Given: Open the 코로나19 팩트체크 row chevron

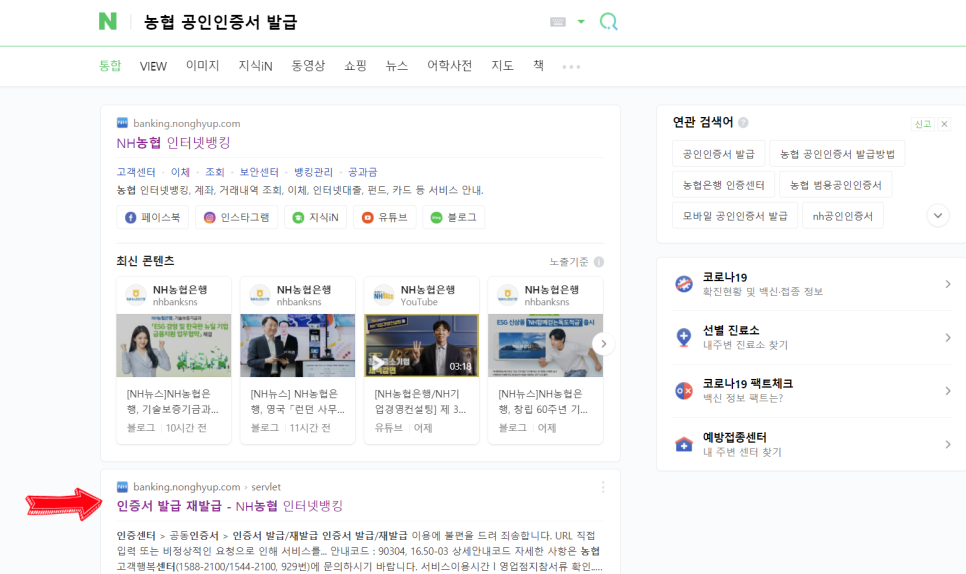Looking at the screenshot, I should click(x=948, y=390).
